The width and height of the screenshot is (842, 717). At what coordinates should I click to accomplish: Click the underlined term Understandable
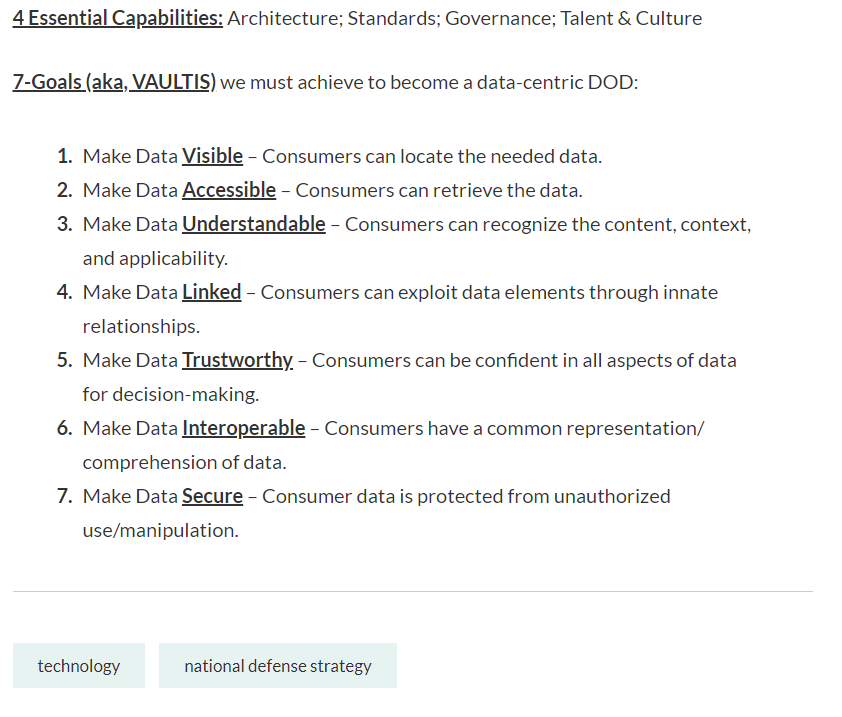click(254, 224)
